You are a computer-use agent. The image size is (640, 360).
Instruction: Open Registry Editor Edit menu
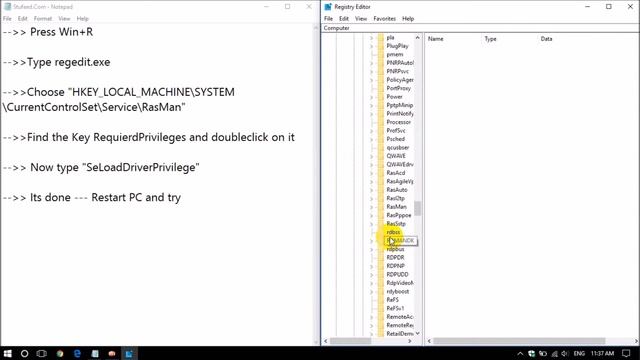pos(344,19)
